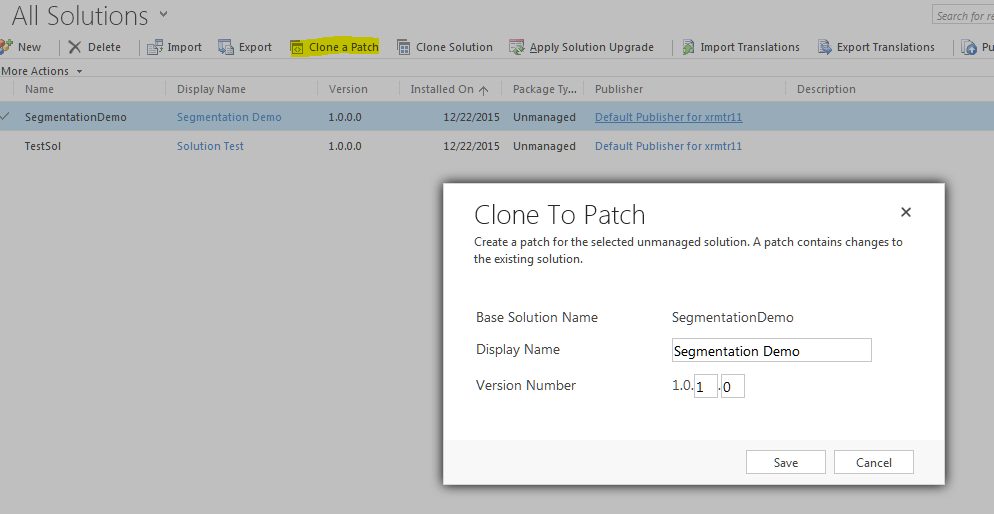Click the version field containing 0
The width and height of the screenshot is (994, 514).
732,386
